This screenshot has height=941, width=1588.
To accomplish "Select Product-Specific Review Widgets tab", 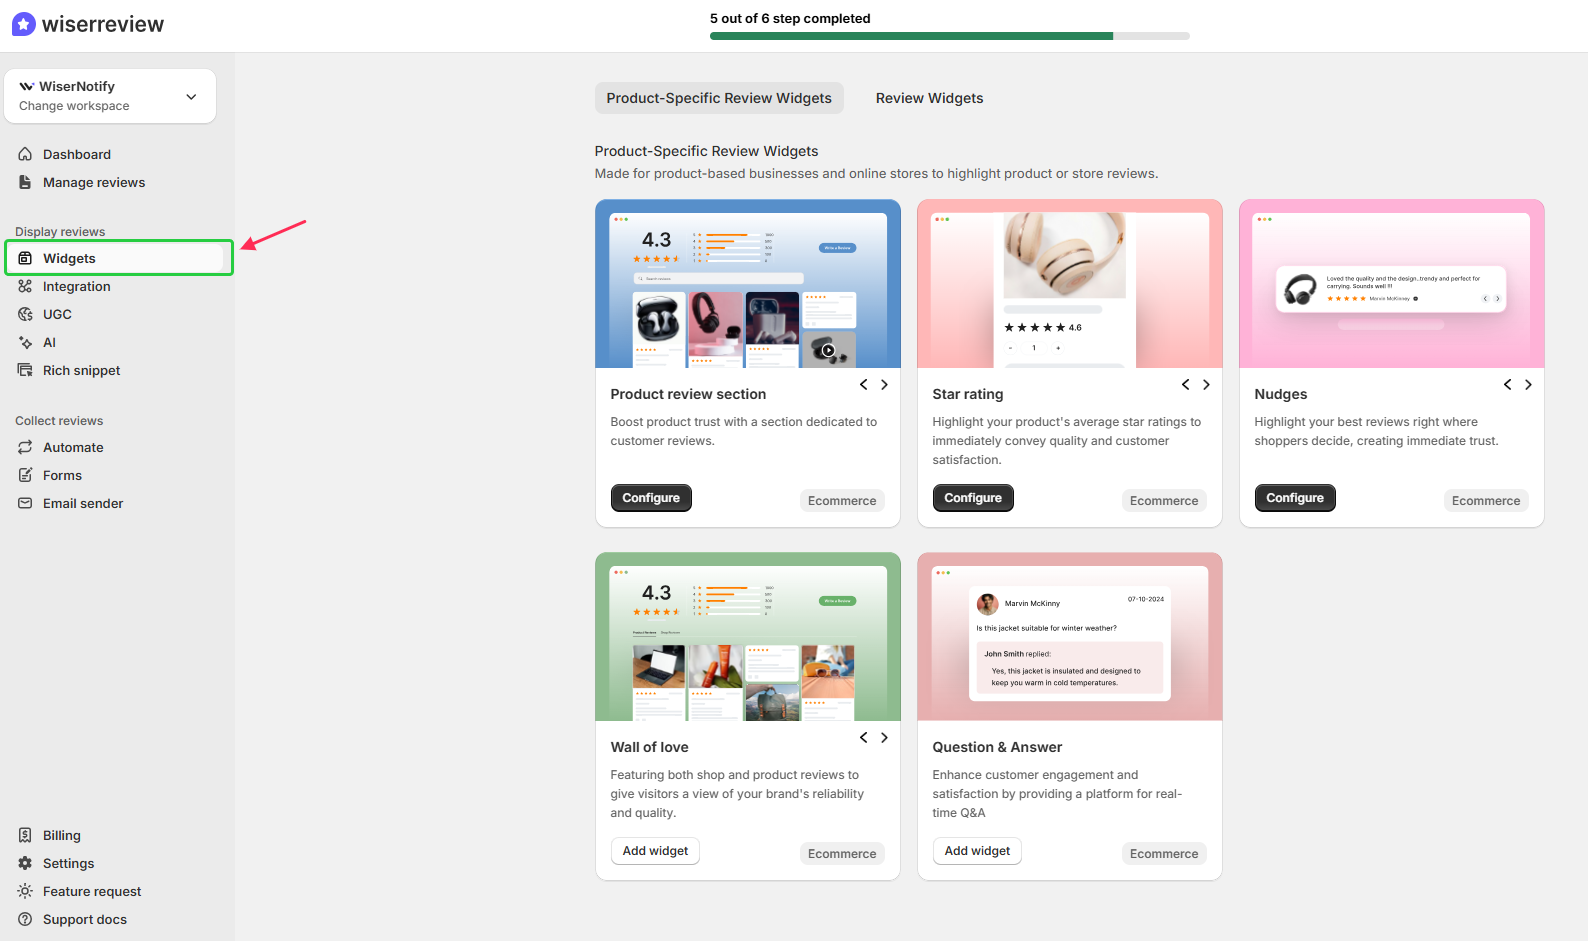I will tap(719, 98).
